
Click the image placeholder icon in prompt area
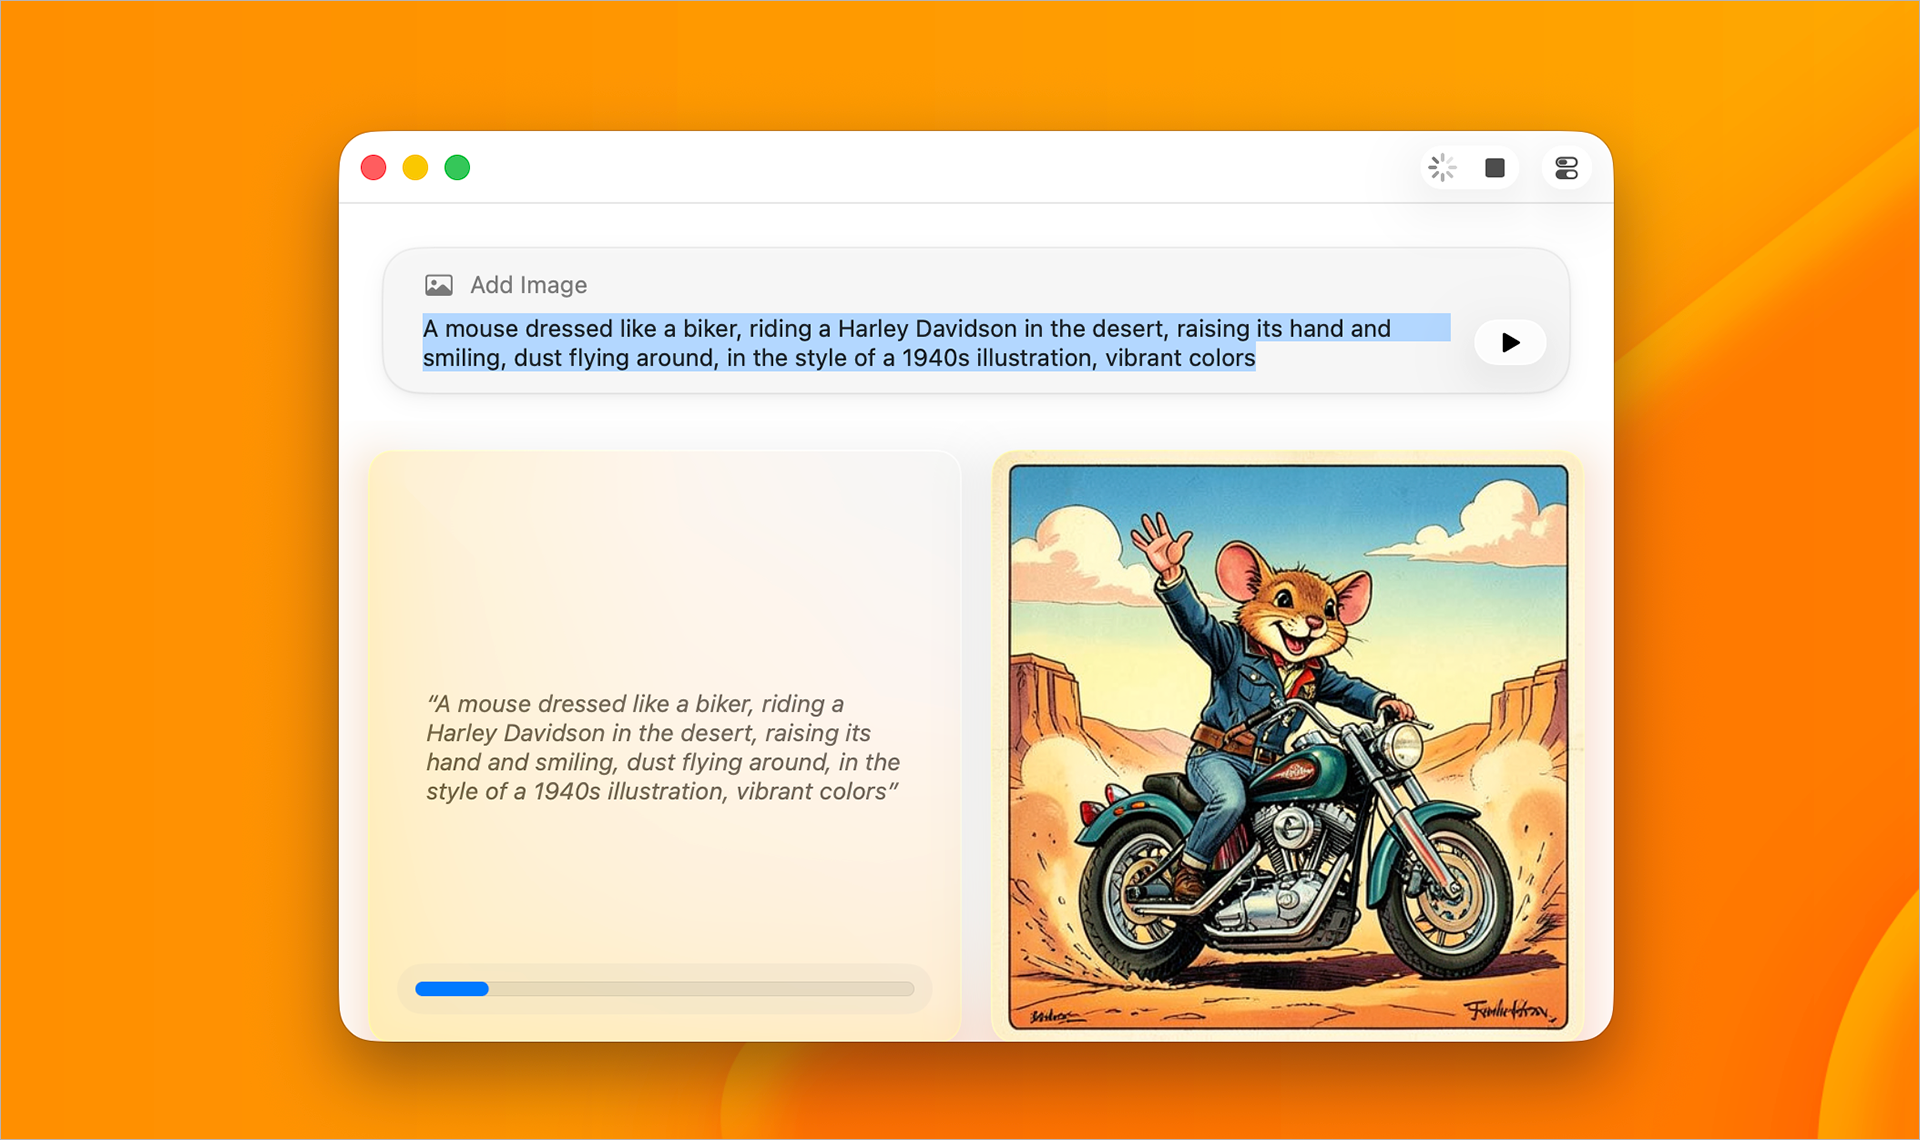coord(438,284)
